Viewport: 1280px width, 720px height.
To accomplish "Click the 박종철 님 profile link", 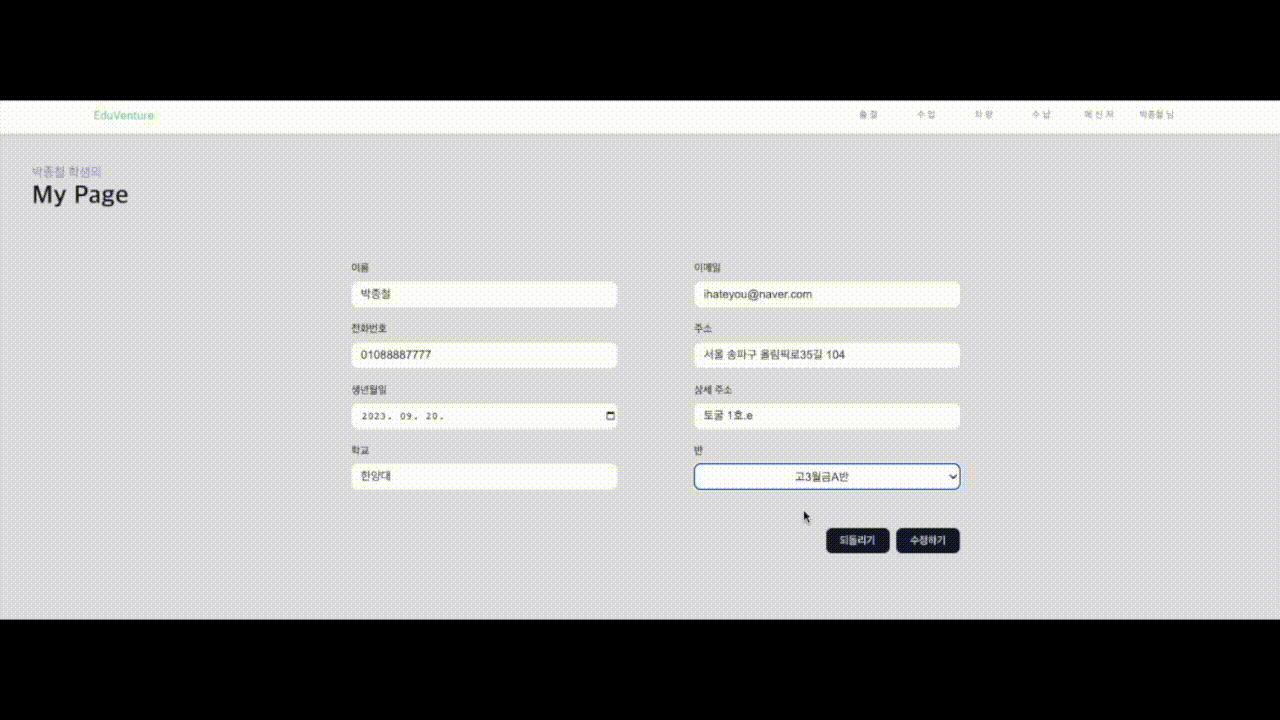I will [1155, 114].
